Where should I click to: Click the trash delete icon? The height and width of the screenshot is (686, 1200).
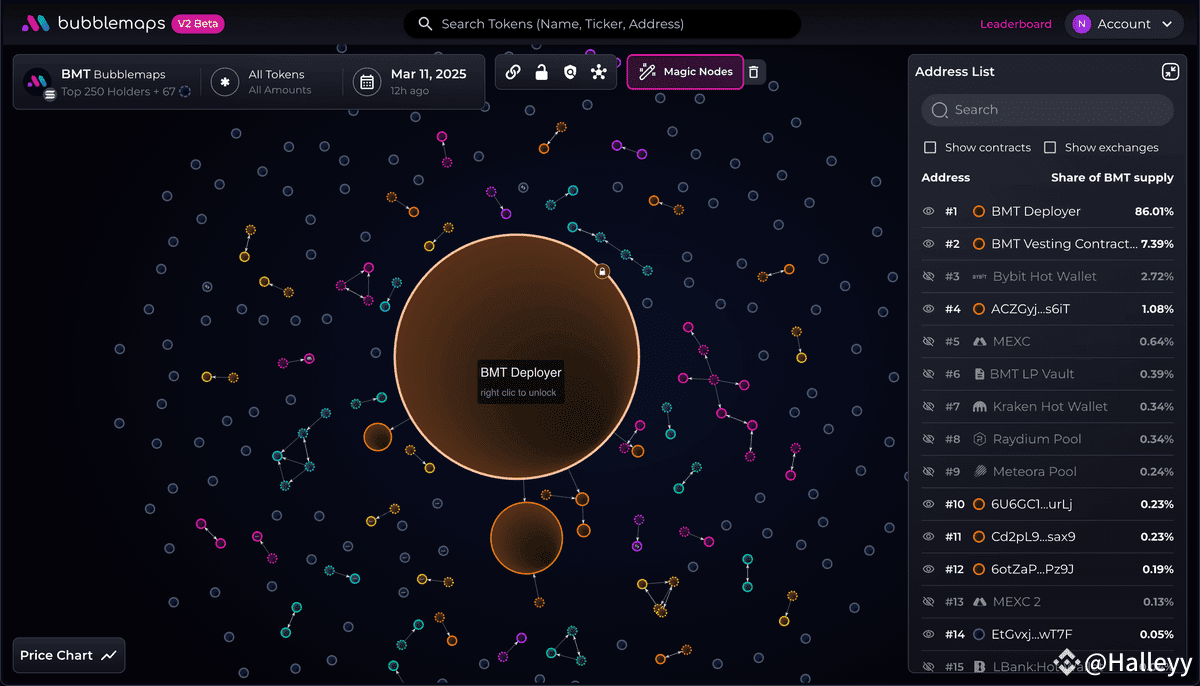click(x=754, y=72)
